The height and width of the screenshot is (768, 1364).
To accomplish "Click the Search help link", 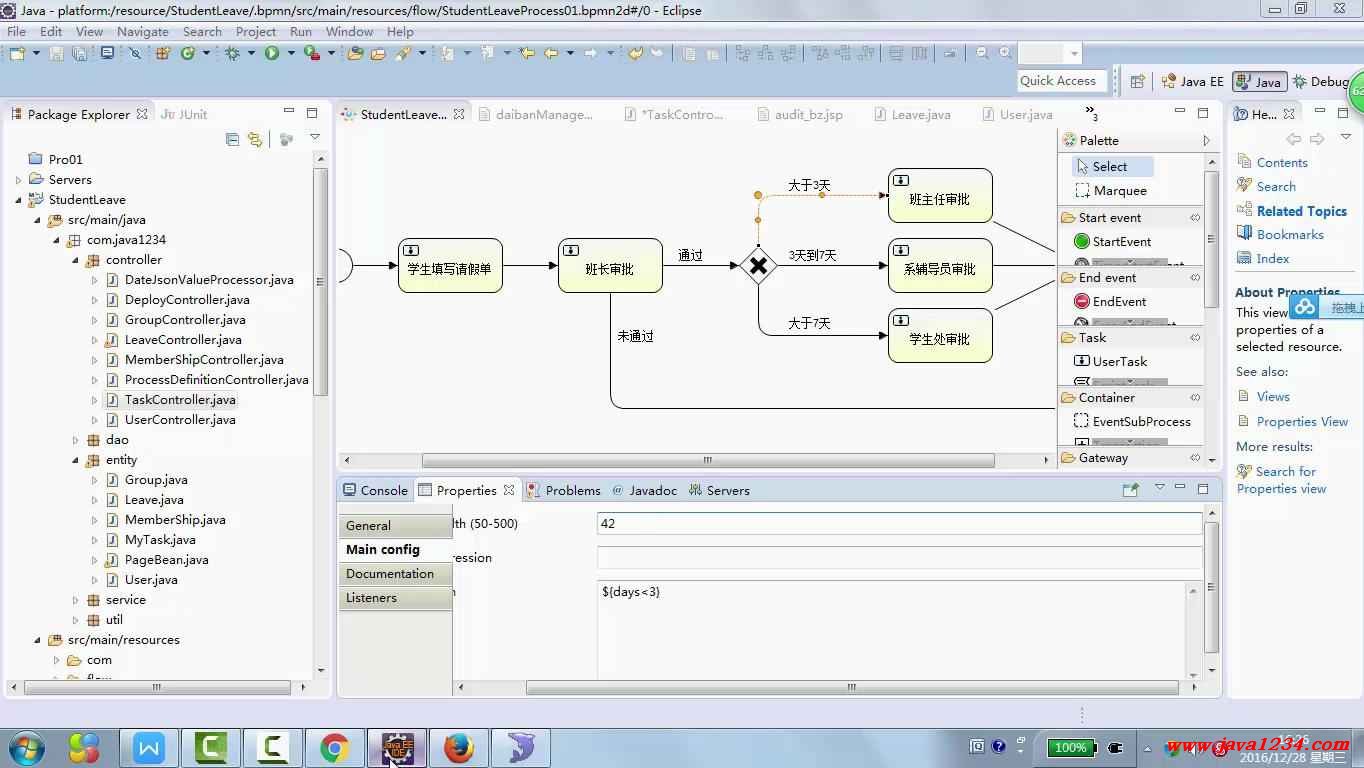I will click(1276, 186).
